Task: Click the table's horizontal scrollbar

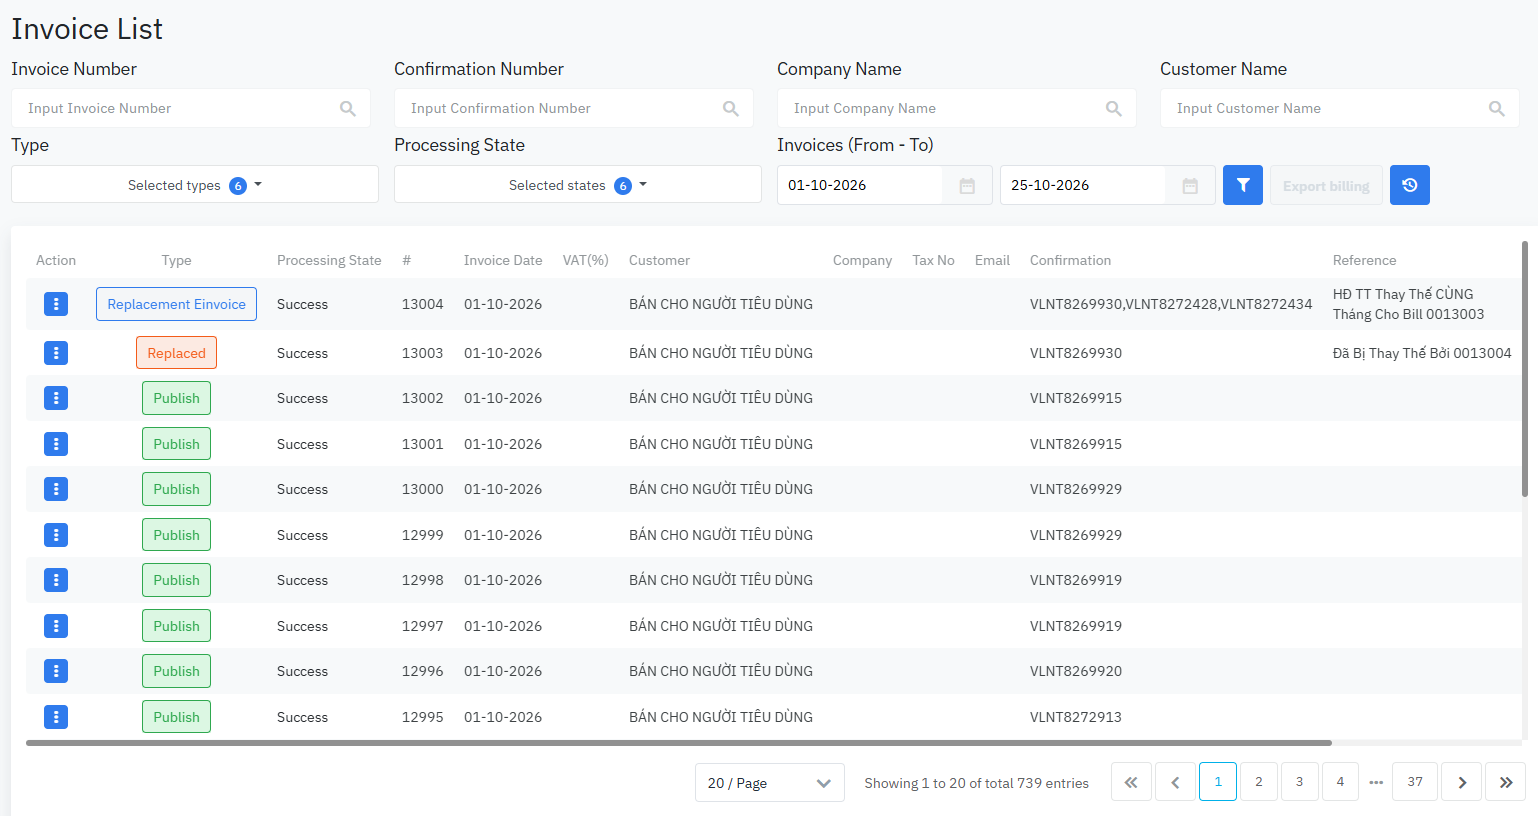Action: (x=679, y=743)
